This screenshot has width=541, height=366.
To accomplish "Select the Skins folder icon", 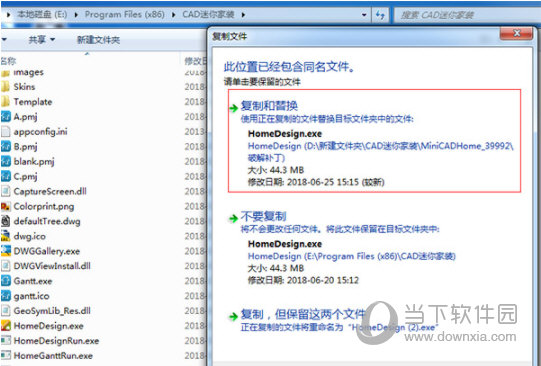I will coord(5,87).
